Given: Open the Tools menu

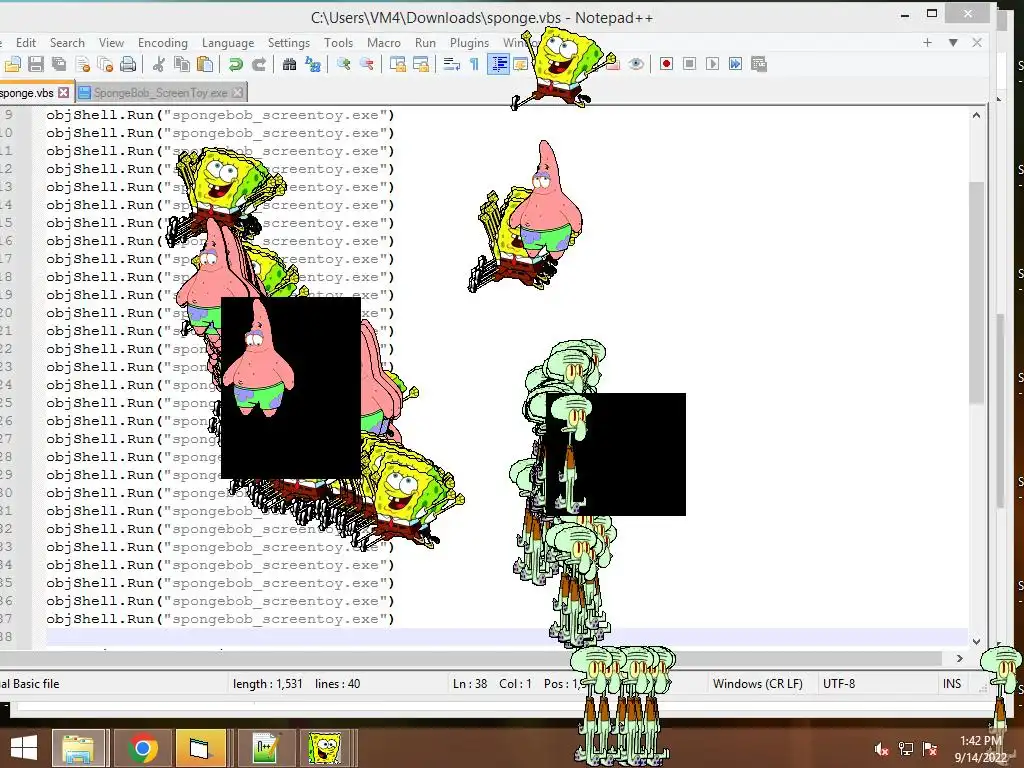Looking at the screenshot, I should pos(338,42).
